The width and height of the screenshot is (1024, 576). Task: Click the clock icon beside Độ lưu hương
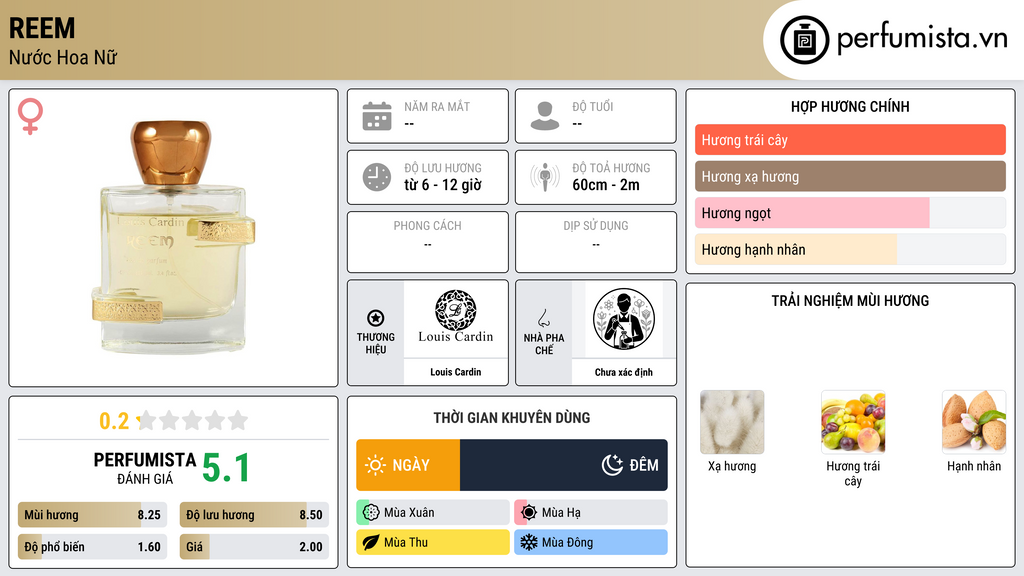[377, 177]
